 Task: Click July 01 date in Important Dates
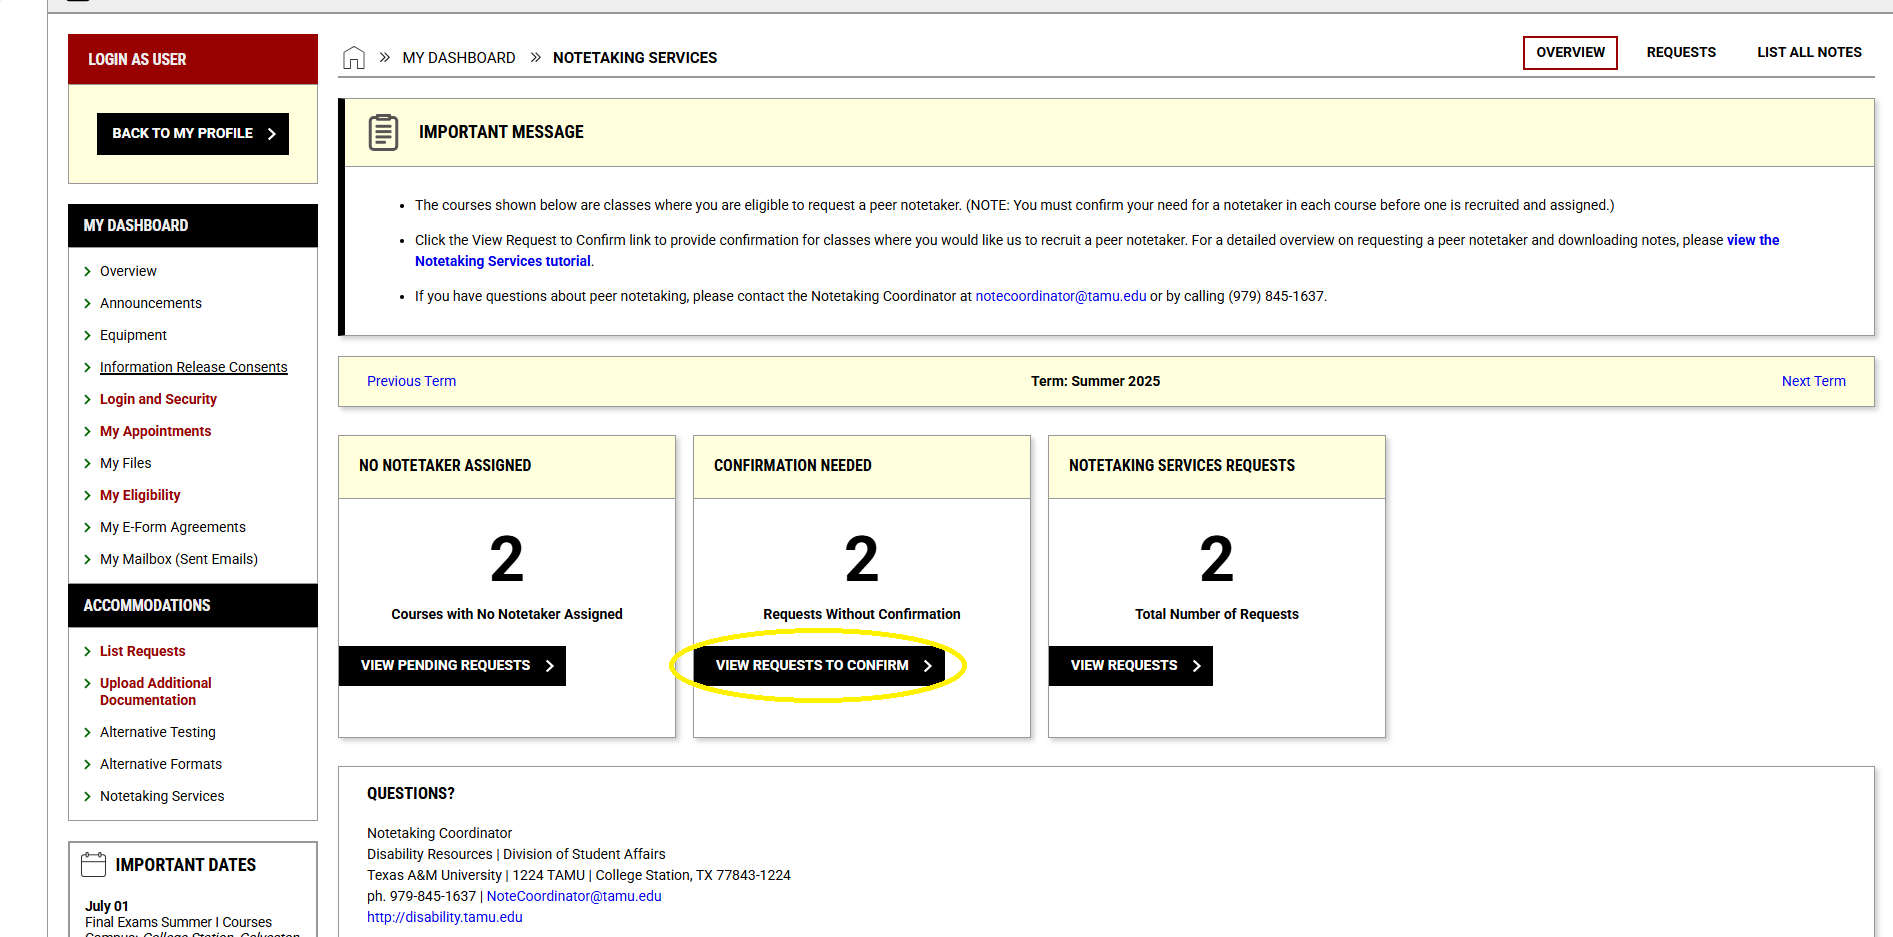click(x=106, y=906)
